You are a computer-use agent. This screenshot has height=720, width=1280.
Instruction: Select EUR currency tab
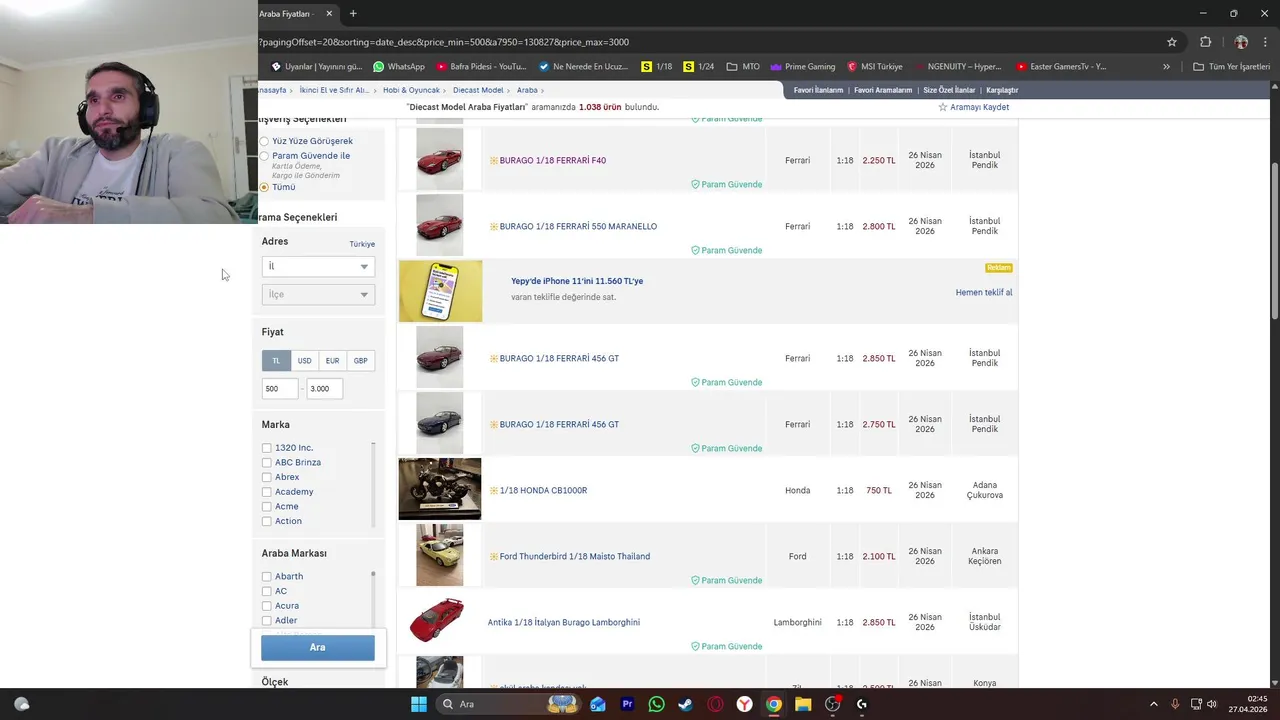[332, 360]
